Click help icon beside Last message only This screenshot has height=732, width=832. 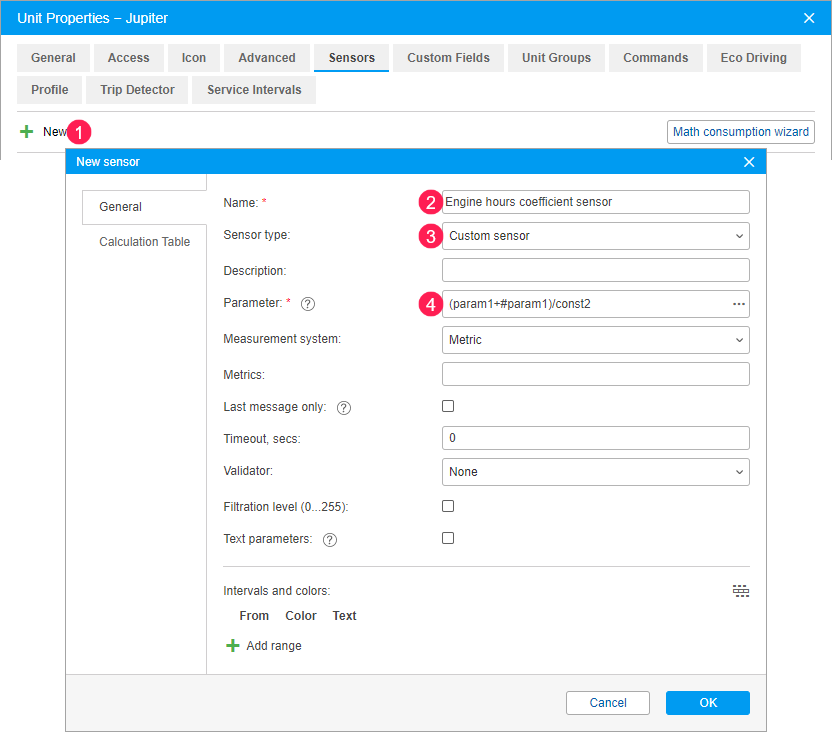344,408
